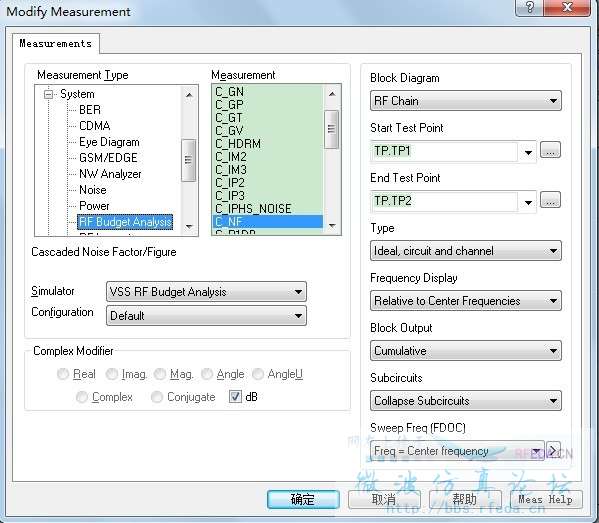Collapse the System tree node
The width and height of the screenshot is (599, 523).
click(48, 94)
